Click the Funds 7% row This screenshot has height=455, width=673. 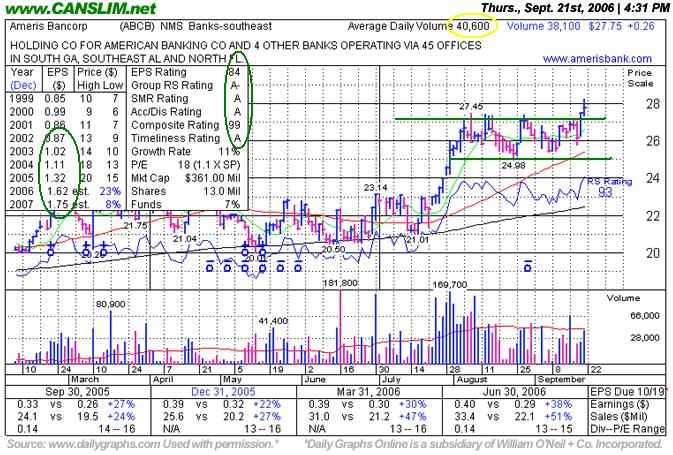(185, 204)
